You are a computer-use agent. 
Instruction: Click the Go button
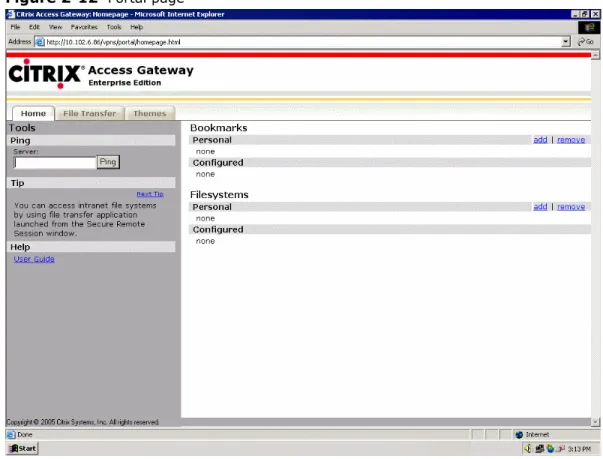point(586,42)
